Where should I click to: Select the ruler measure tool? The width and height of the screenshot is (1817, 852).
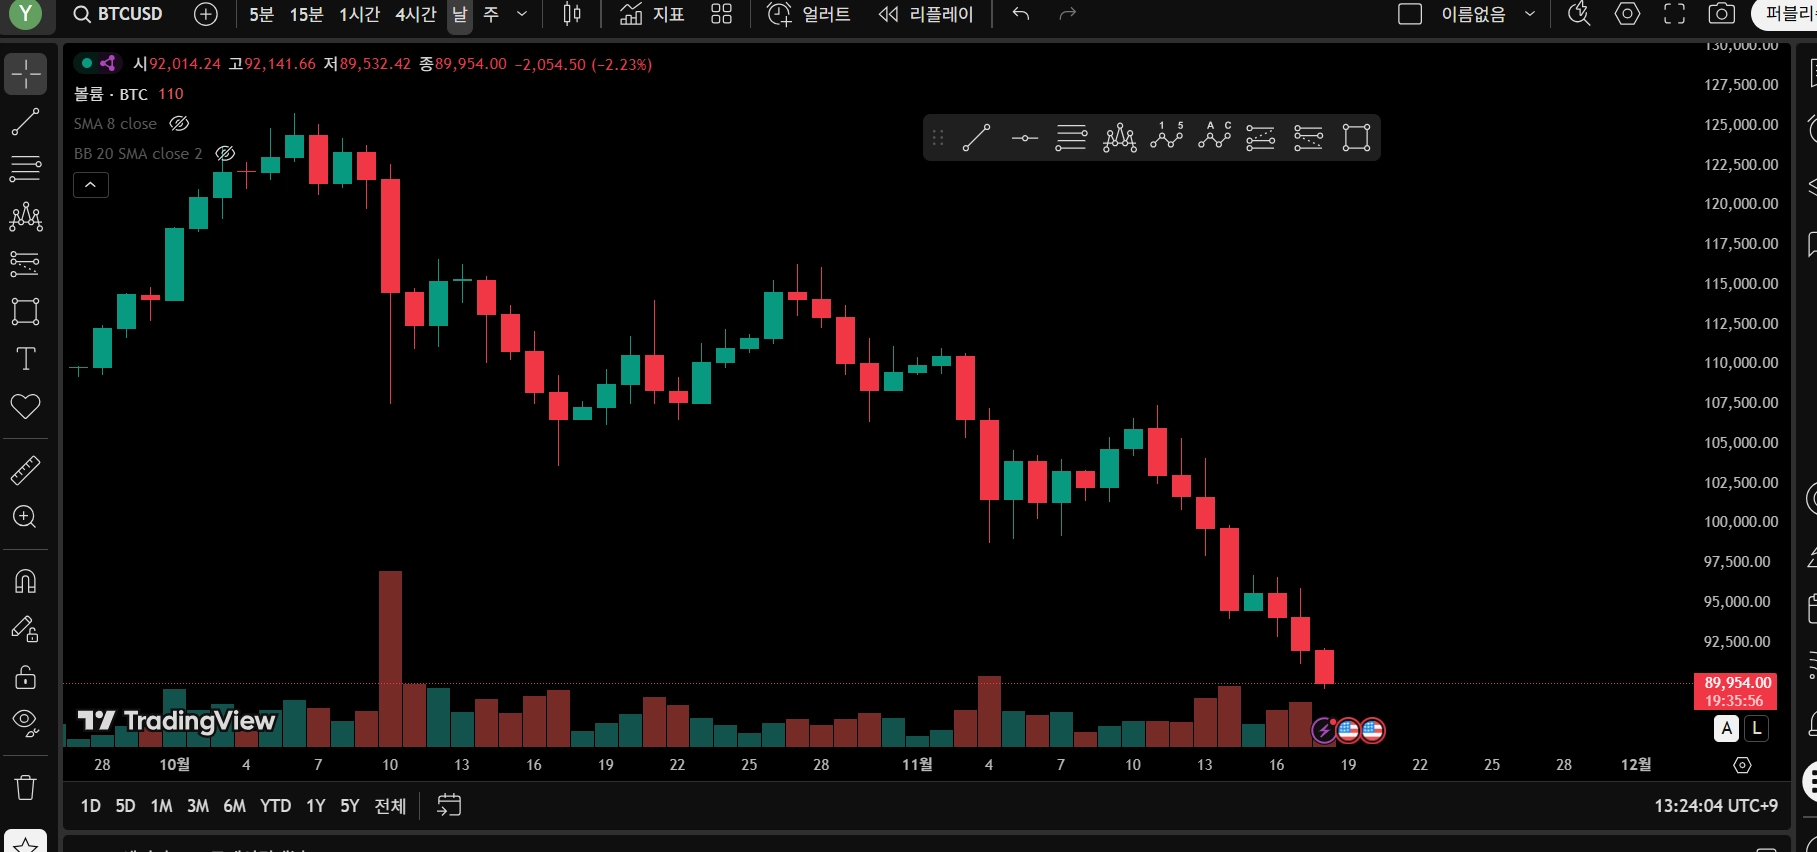point(25,470)
